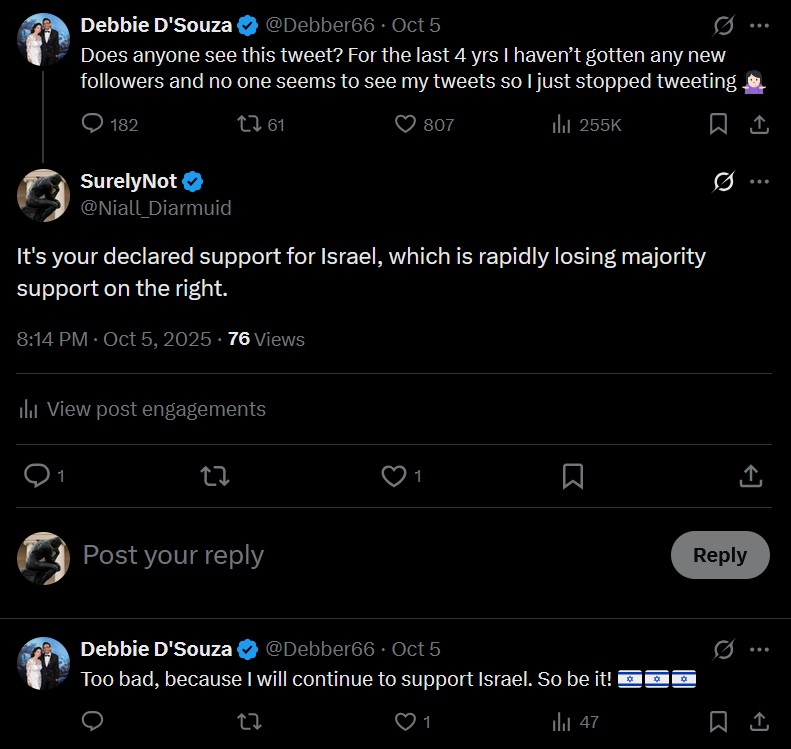This screenshot has width=791, height=749.
Task: Click View post engagements
Action: (x=155, y=409)
